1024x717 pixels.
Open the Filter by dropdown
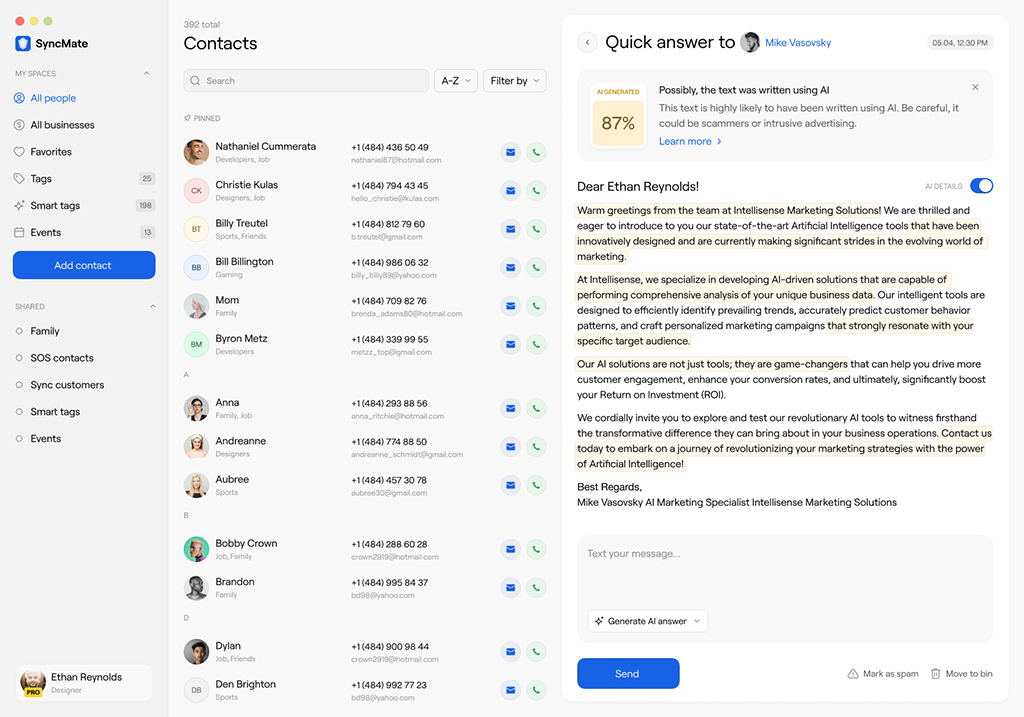(515, 80)
